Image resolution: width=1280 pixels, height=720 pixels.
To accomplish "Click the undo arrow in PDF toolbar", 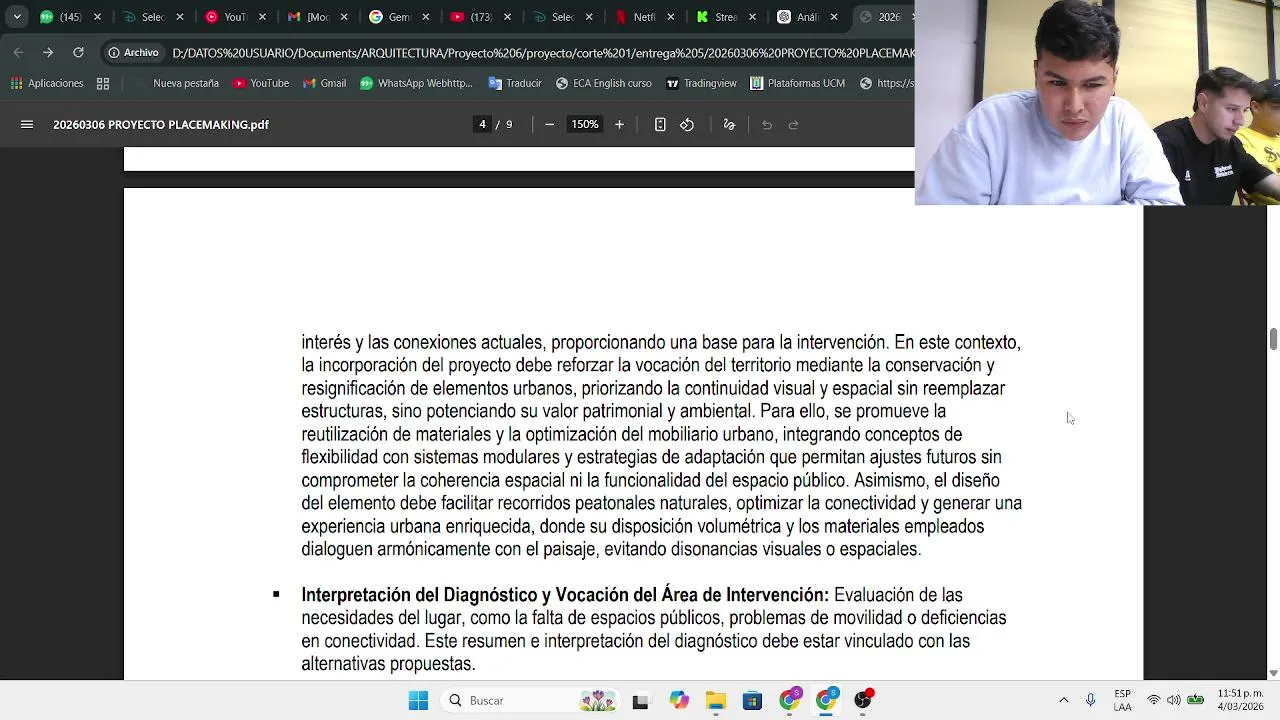I will pos(767,125).
